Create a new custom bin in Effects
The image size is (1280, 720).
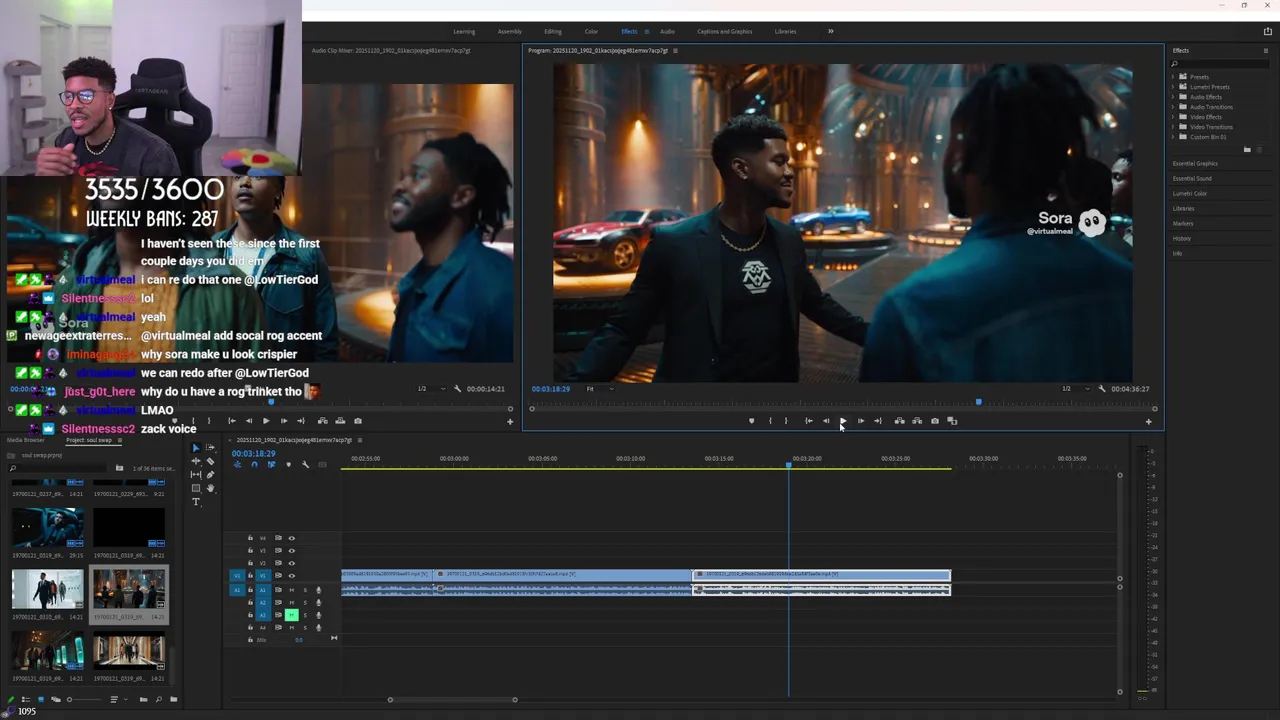1247,150
